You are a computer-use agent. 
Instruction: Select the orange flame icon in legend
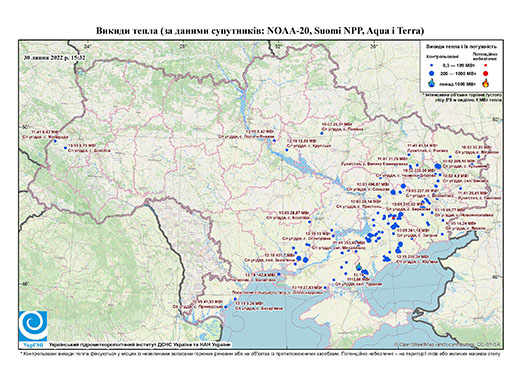click(x=485, y=83)
